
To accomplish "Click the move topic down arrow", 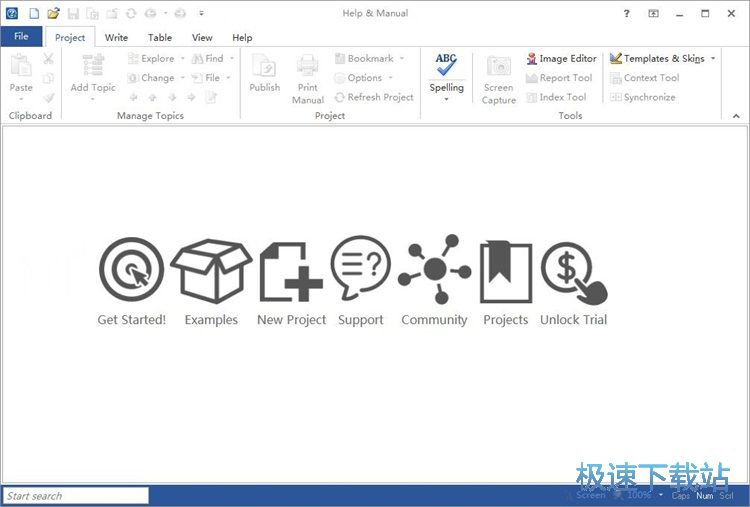I will [172, 98].
